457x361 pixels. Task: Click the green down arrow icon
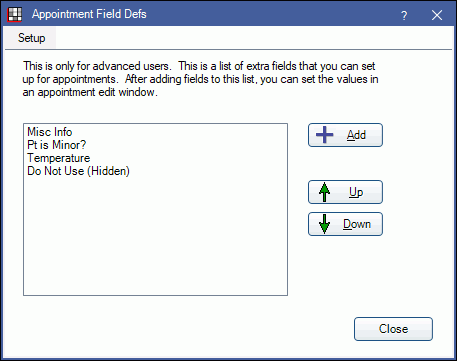pyautogui.click(x=324, y=224)
